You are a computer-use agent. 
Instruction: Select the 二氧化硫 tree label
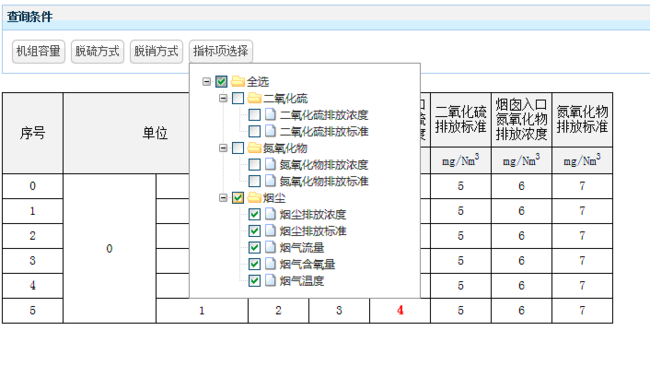click(285, 99)
